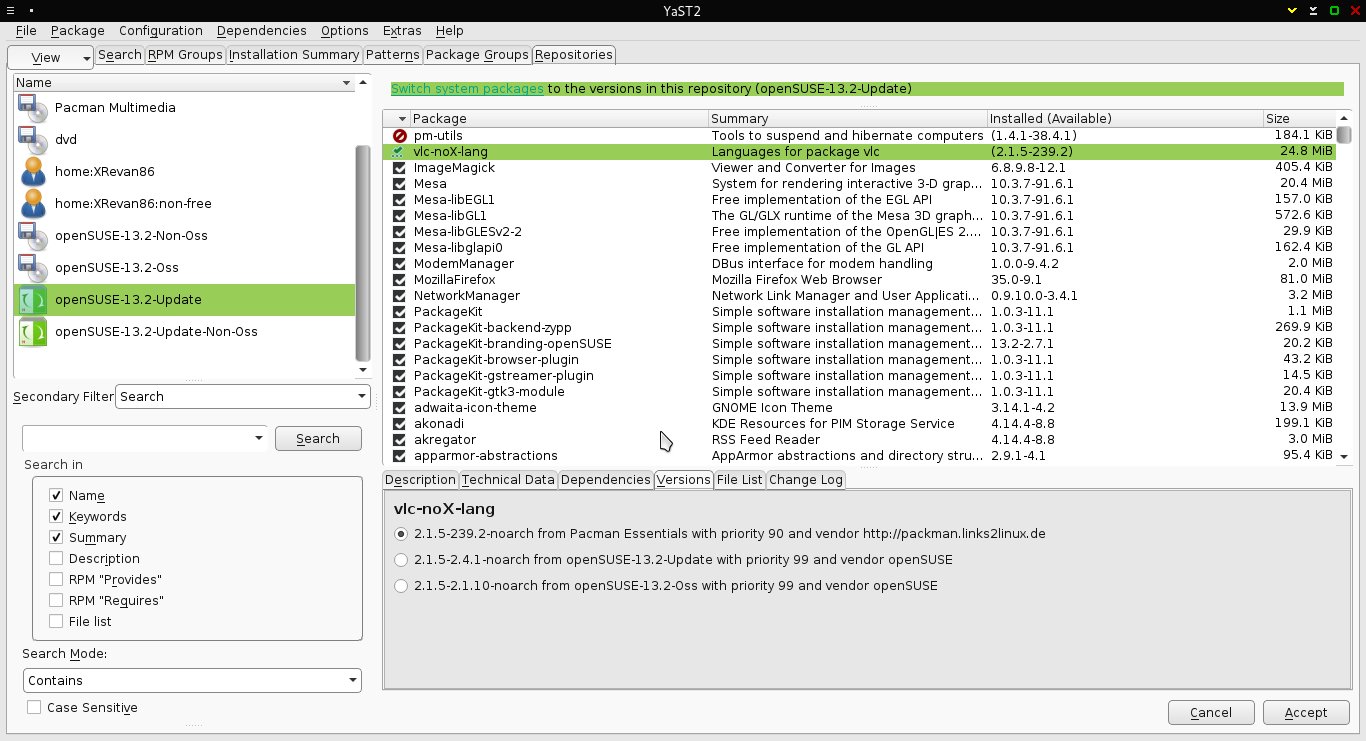The image size is (1366, 741).
Task: Uncheck the Name search option
Action: pos(56,496)
